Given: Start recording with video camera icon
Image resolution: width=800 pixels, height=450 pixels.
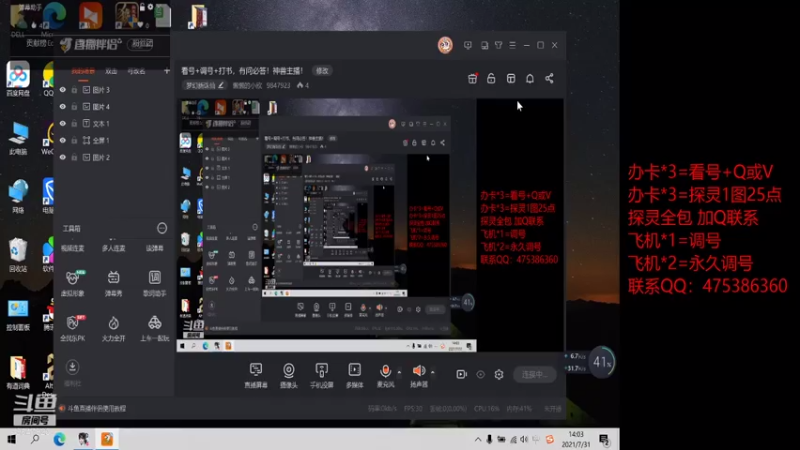Looking at the screenshot, I should [461, 374].
